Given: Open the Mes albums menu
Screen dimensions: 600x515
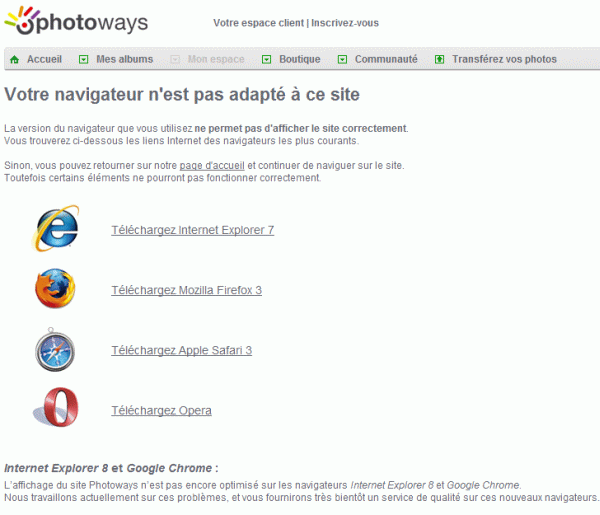Looking at the screenshot, I should pos(124,59).
